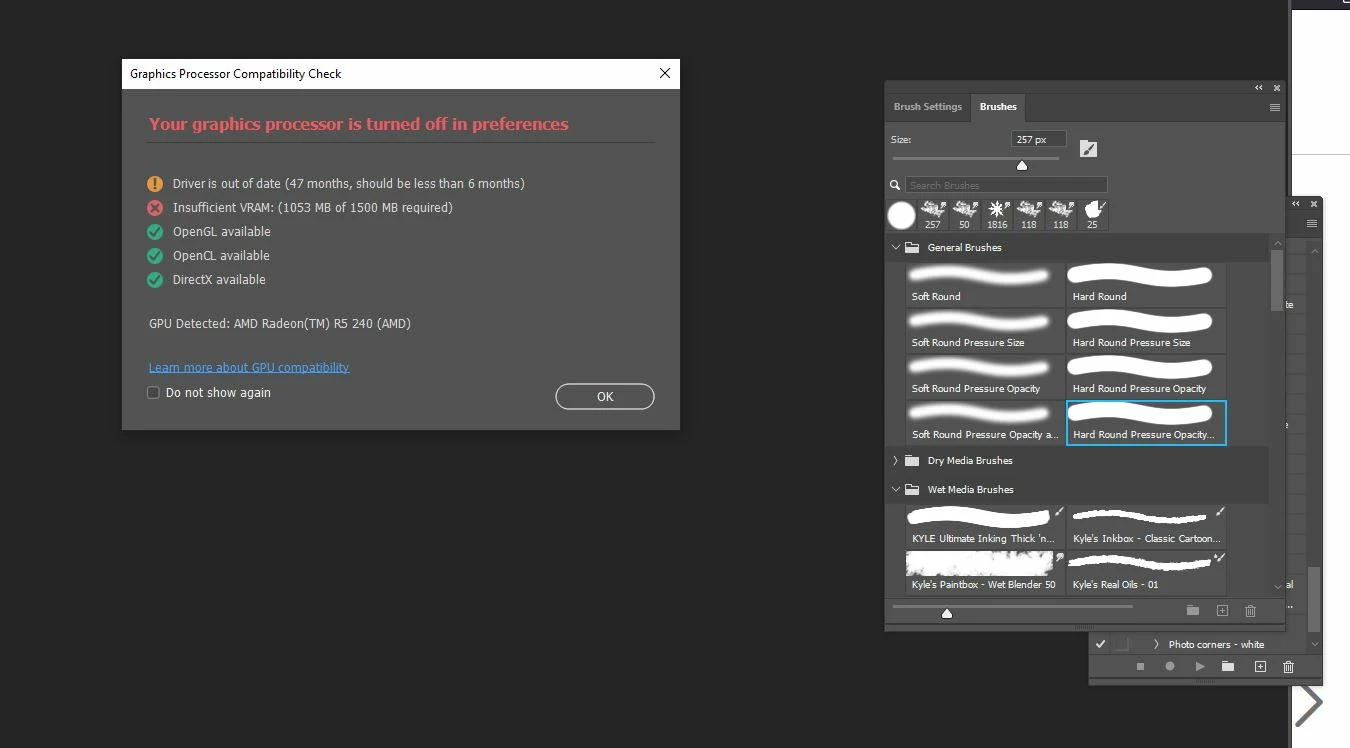This screenshot has width=1350, height=748.
Task: Select the Soft Round brush
Action: tap(985, 285)
